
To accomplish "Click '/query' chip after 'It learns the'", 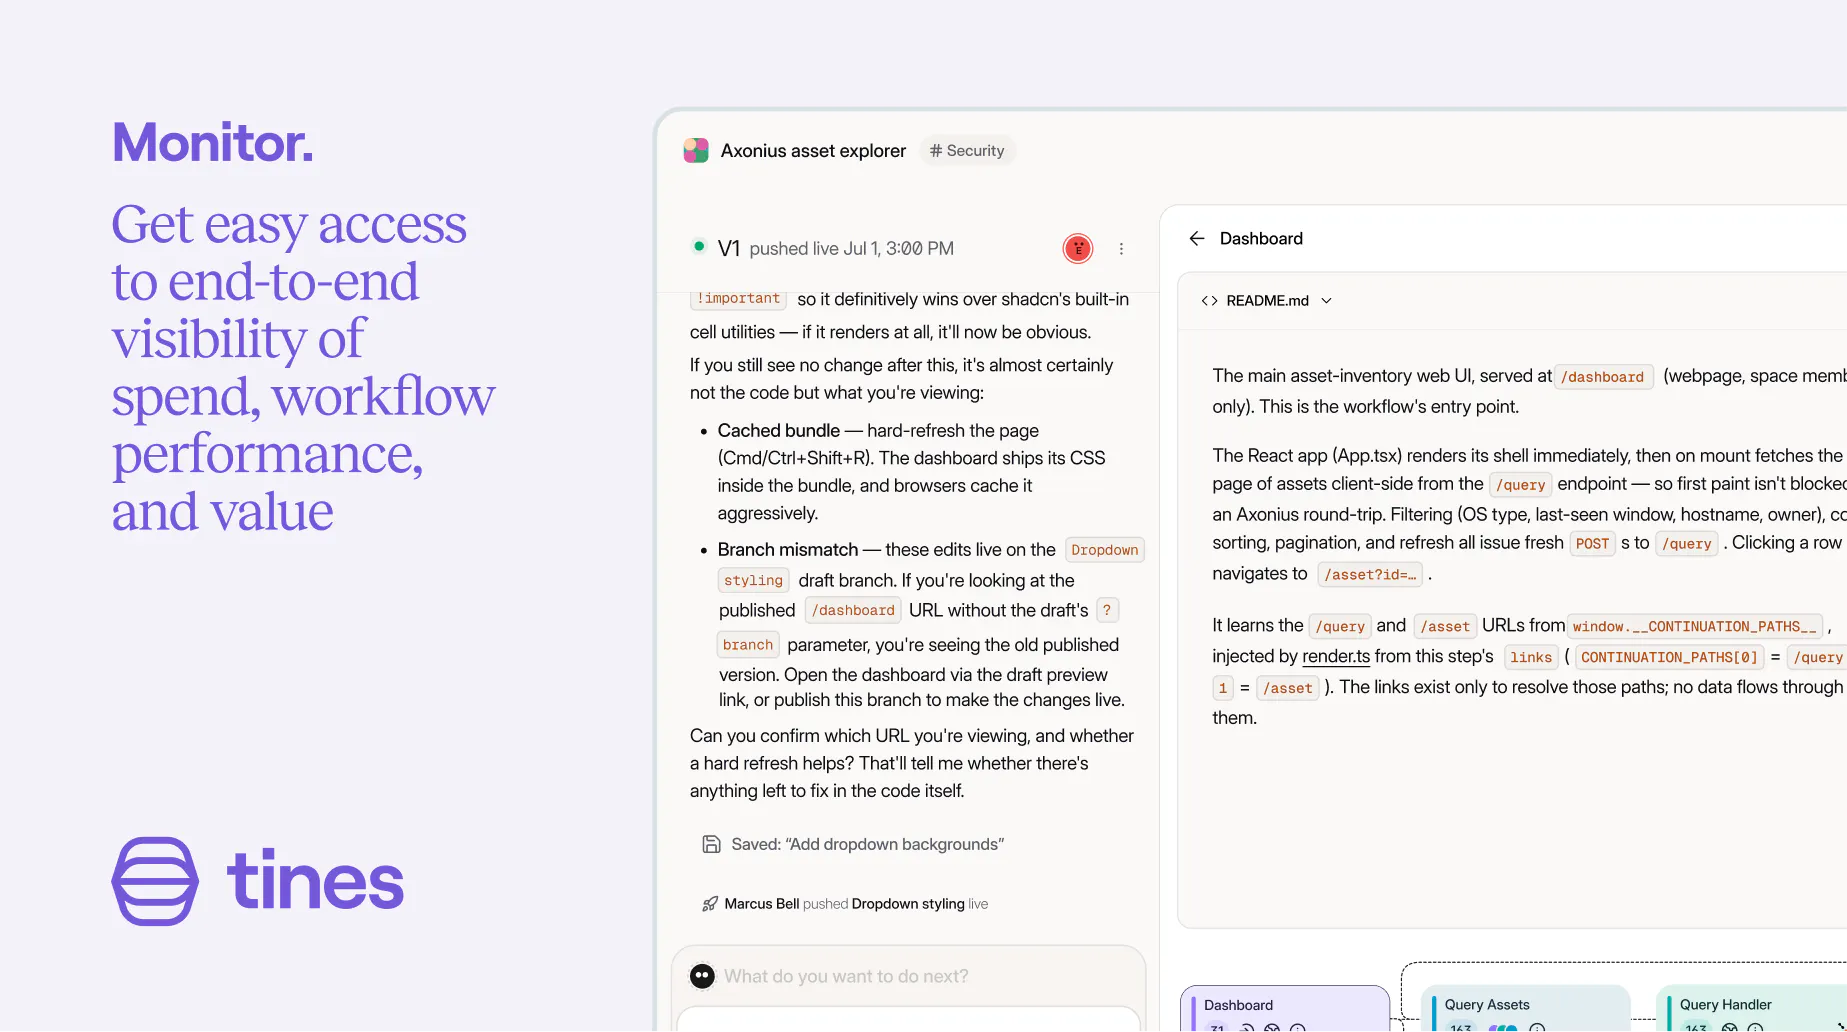I will (1340, 627).
